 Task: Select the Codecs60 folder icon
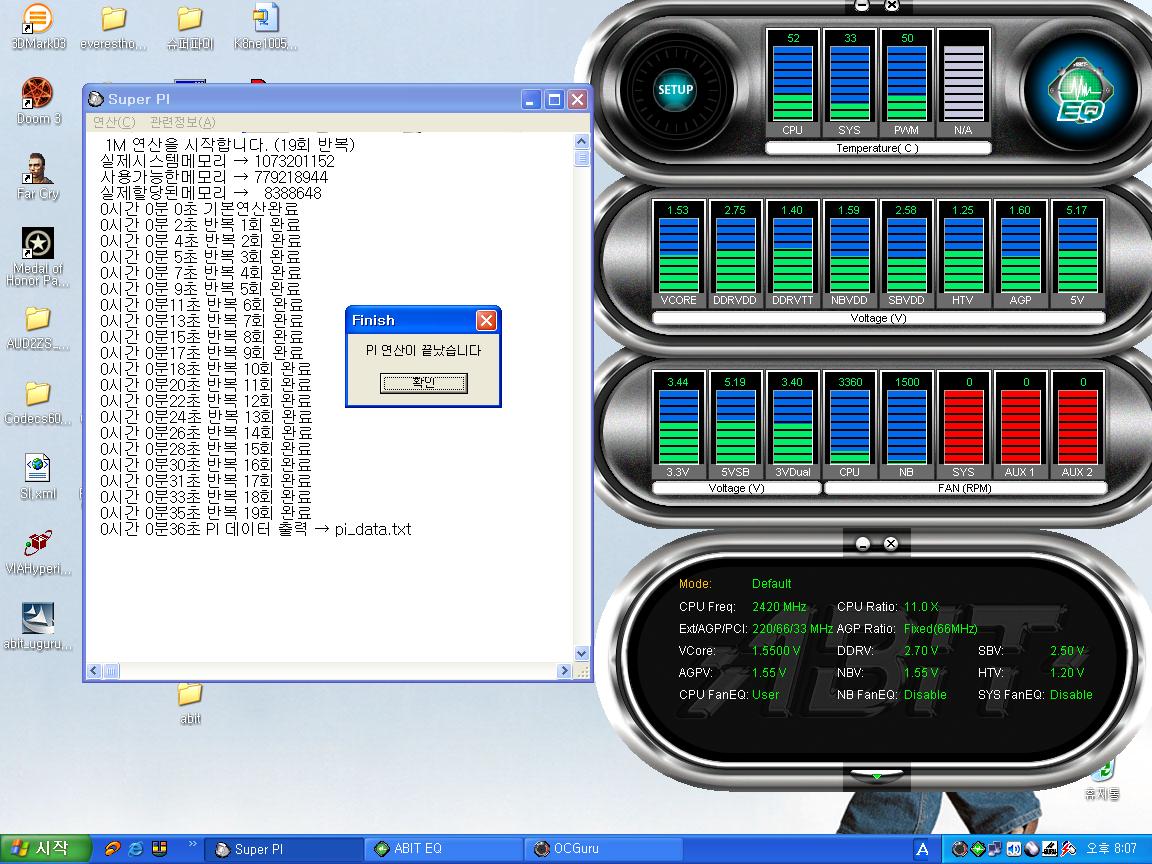click(37, 403)
